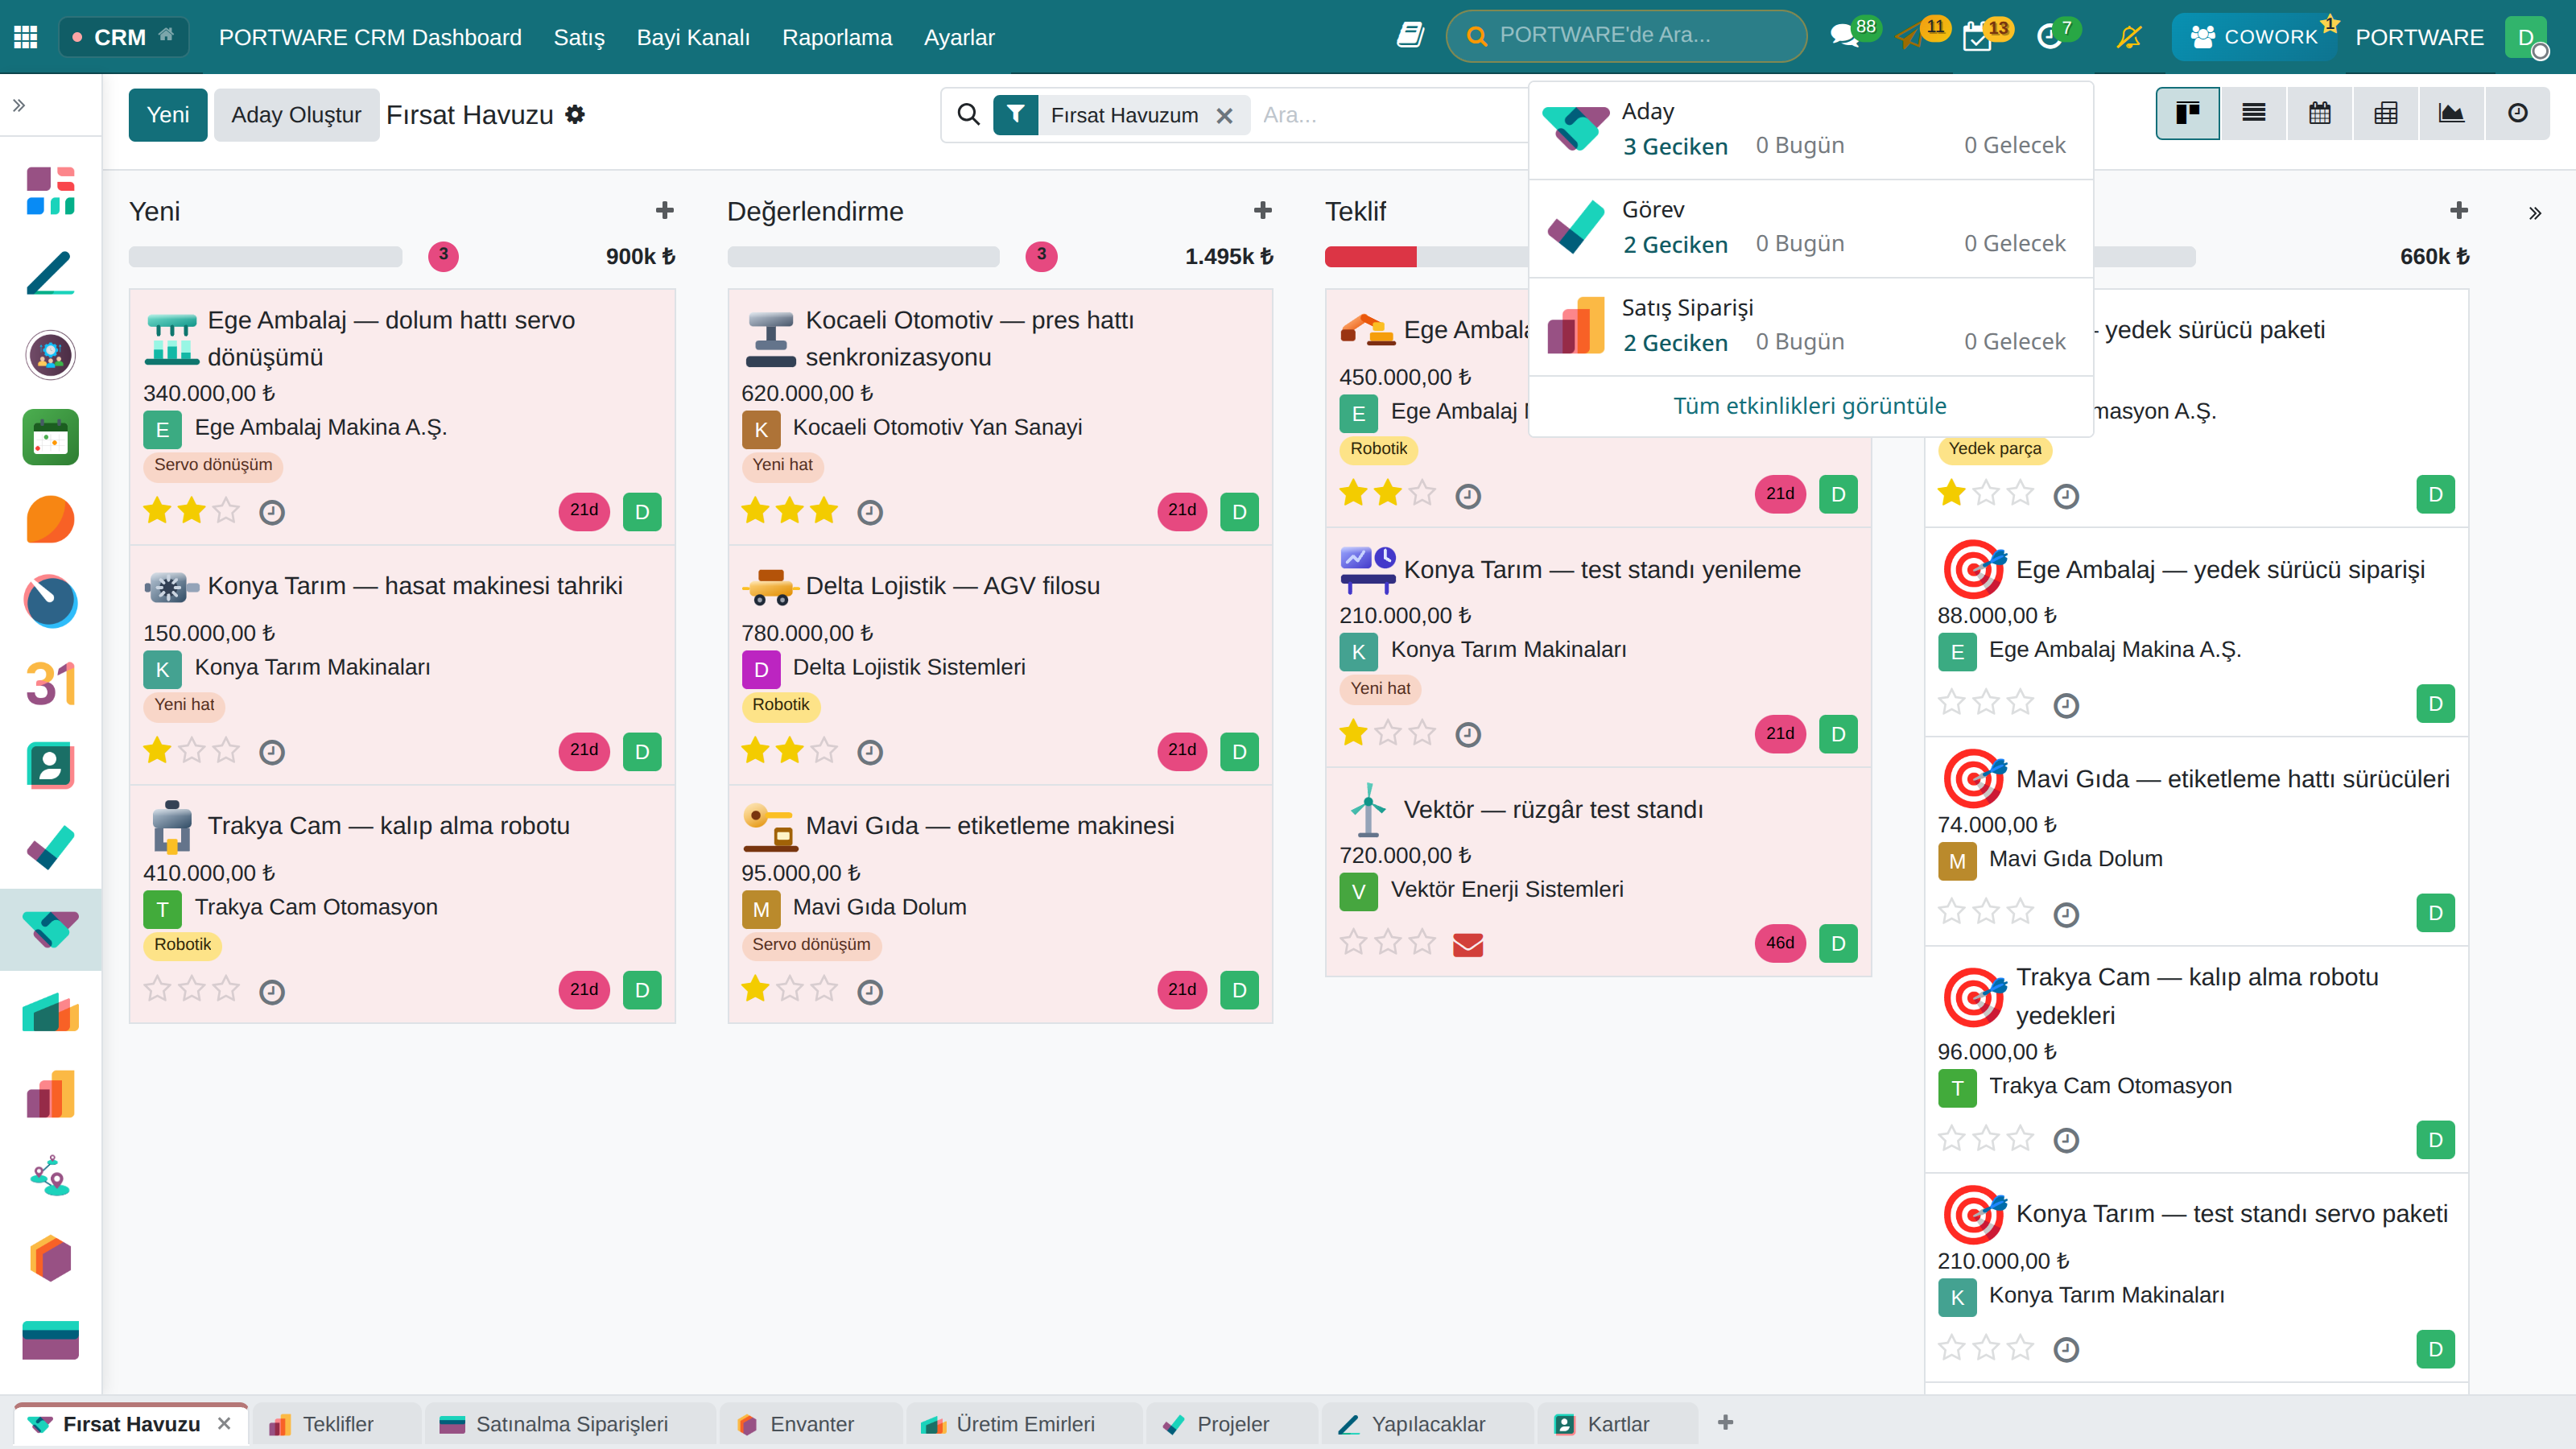The height and width of the screenshot is (1449, 2576).
Task: Set first star on Vektör rüzgâr test standı
Action: click(1353, 942)
